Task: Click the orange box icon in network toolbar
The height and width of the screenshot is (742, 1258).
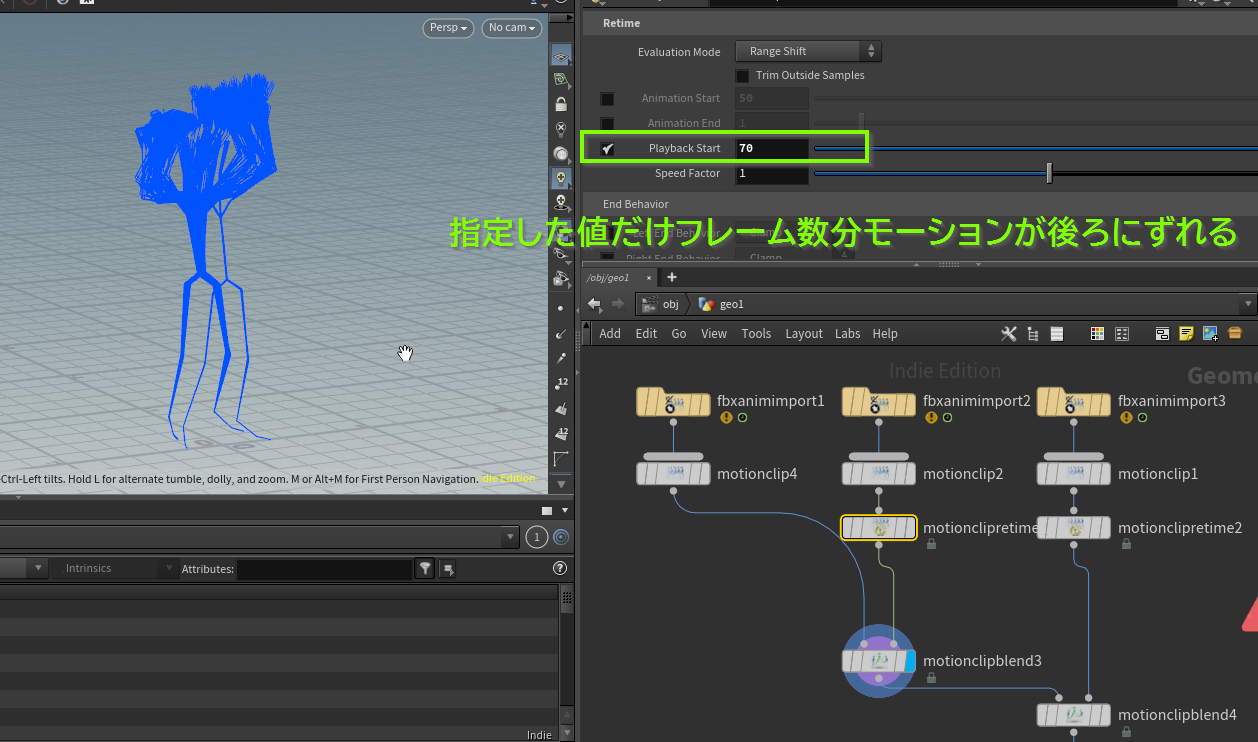Action: [1235, 333]
